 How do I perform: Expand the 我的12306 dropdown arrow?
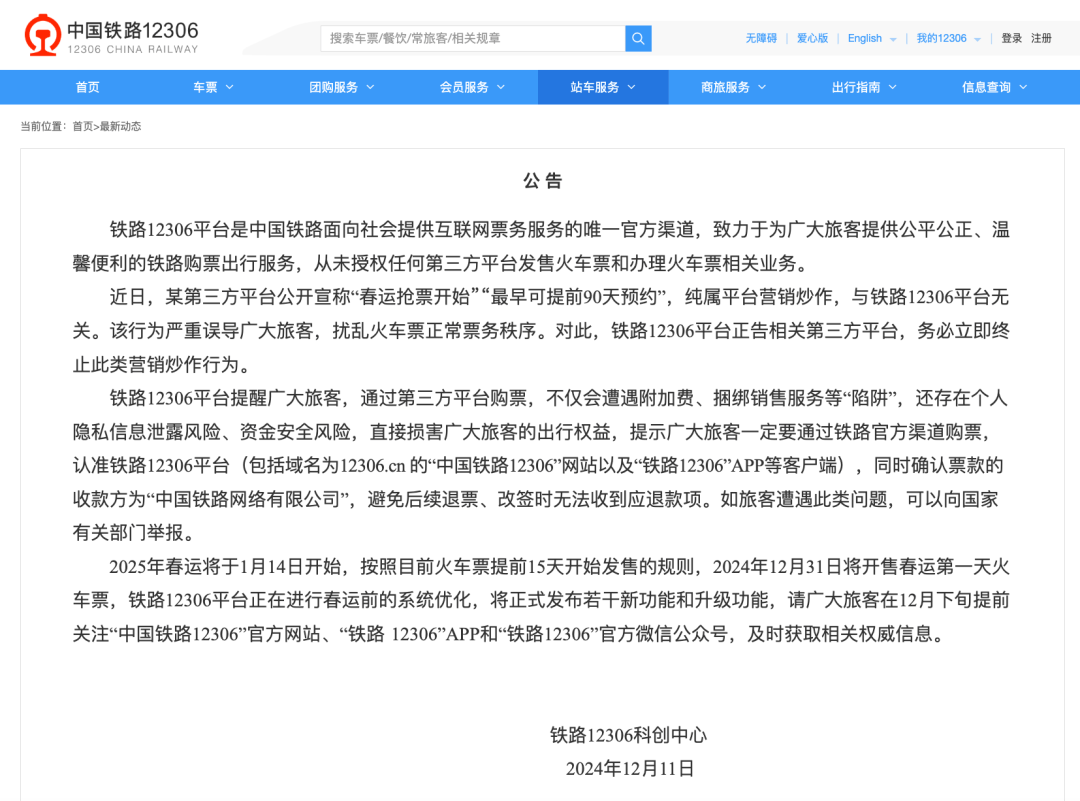point(977,39)
